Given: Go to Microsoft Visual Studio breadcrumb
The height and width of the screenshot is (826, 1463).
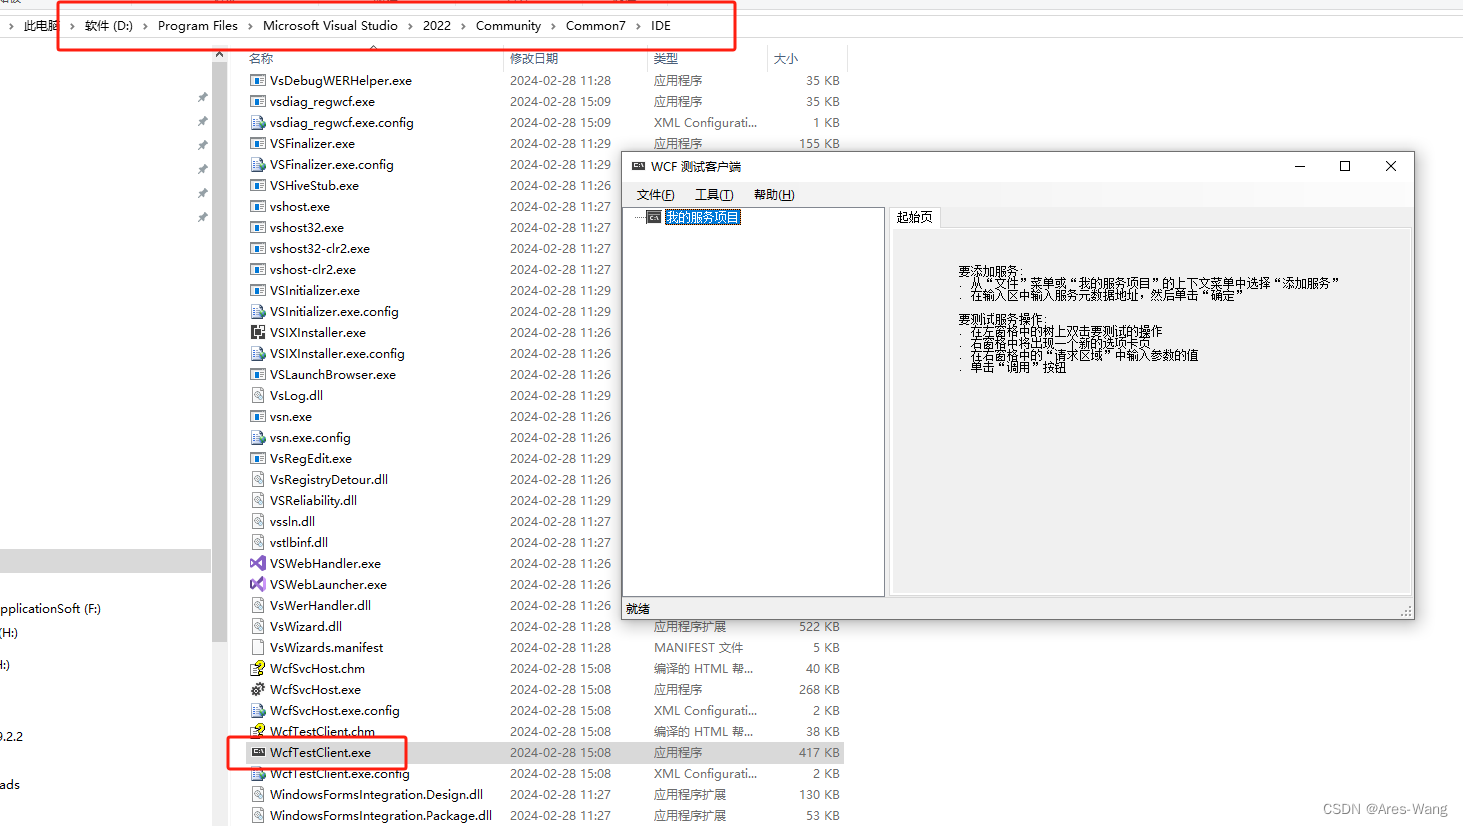Looking at the screenshot, I should 330,26.
